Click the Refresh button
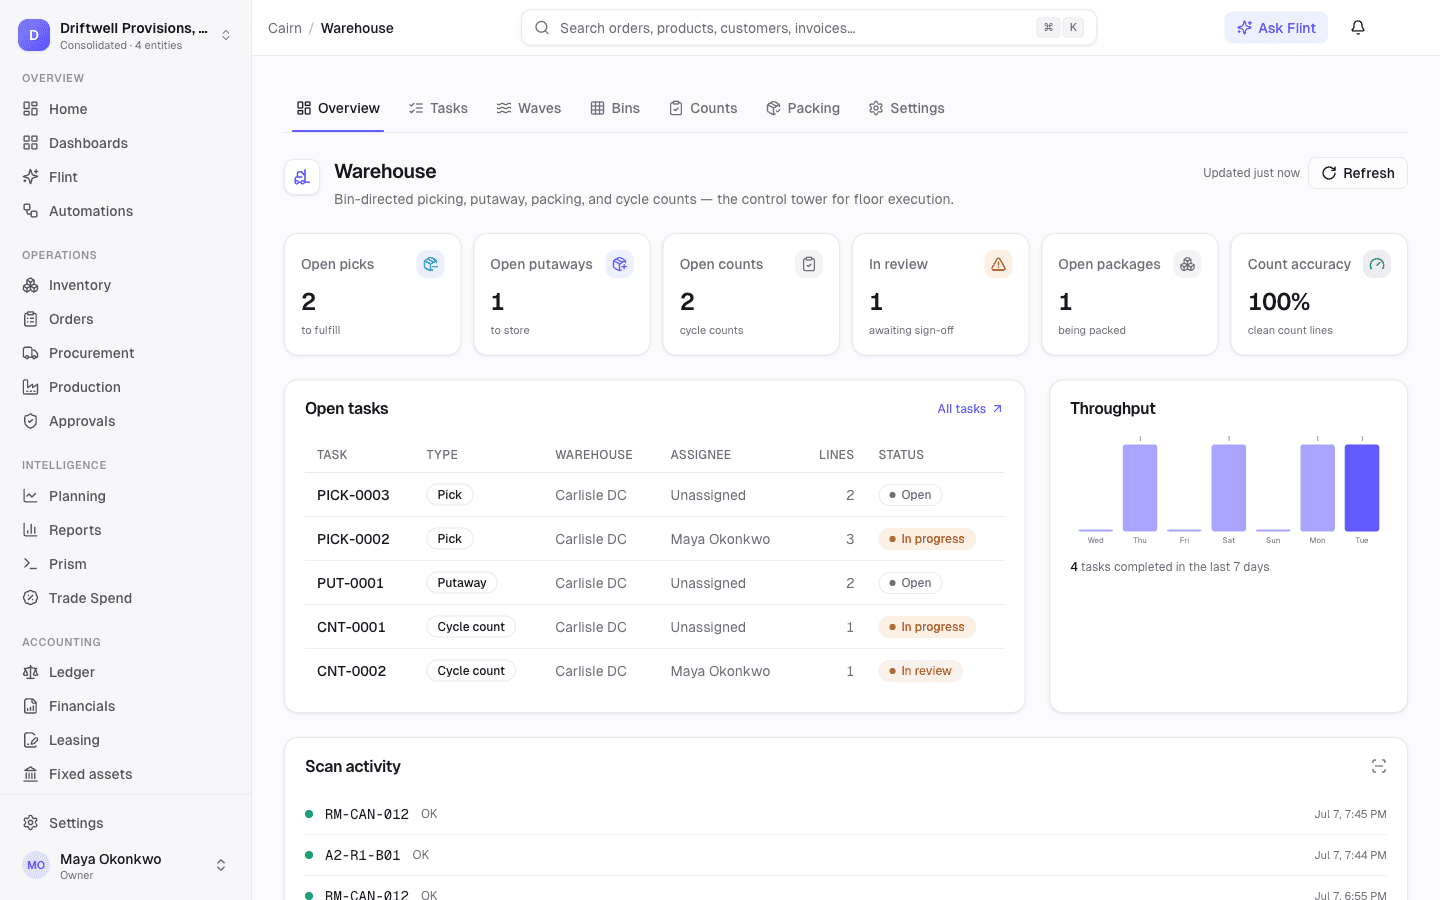 (1358, 173)
